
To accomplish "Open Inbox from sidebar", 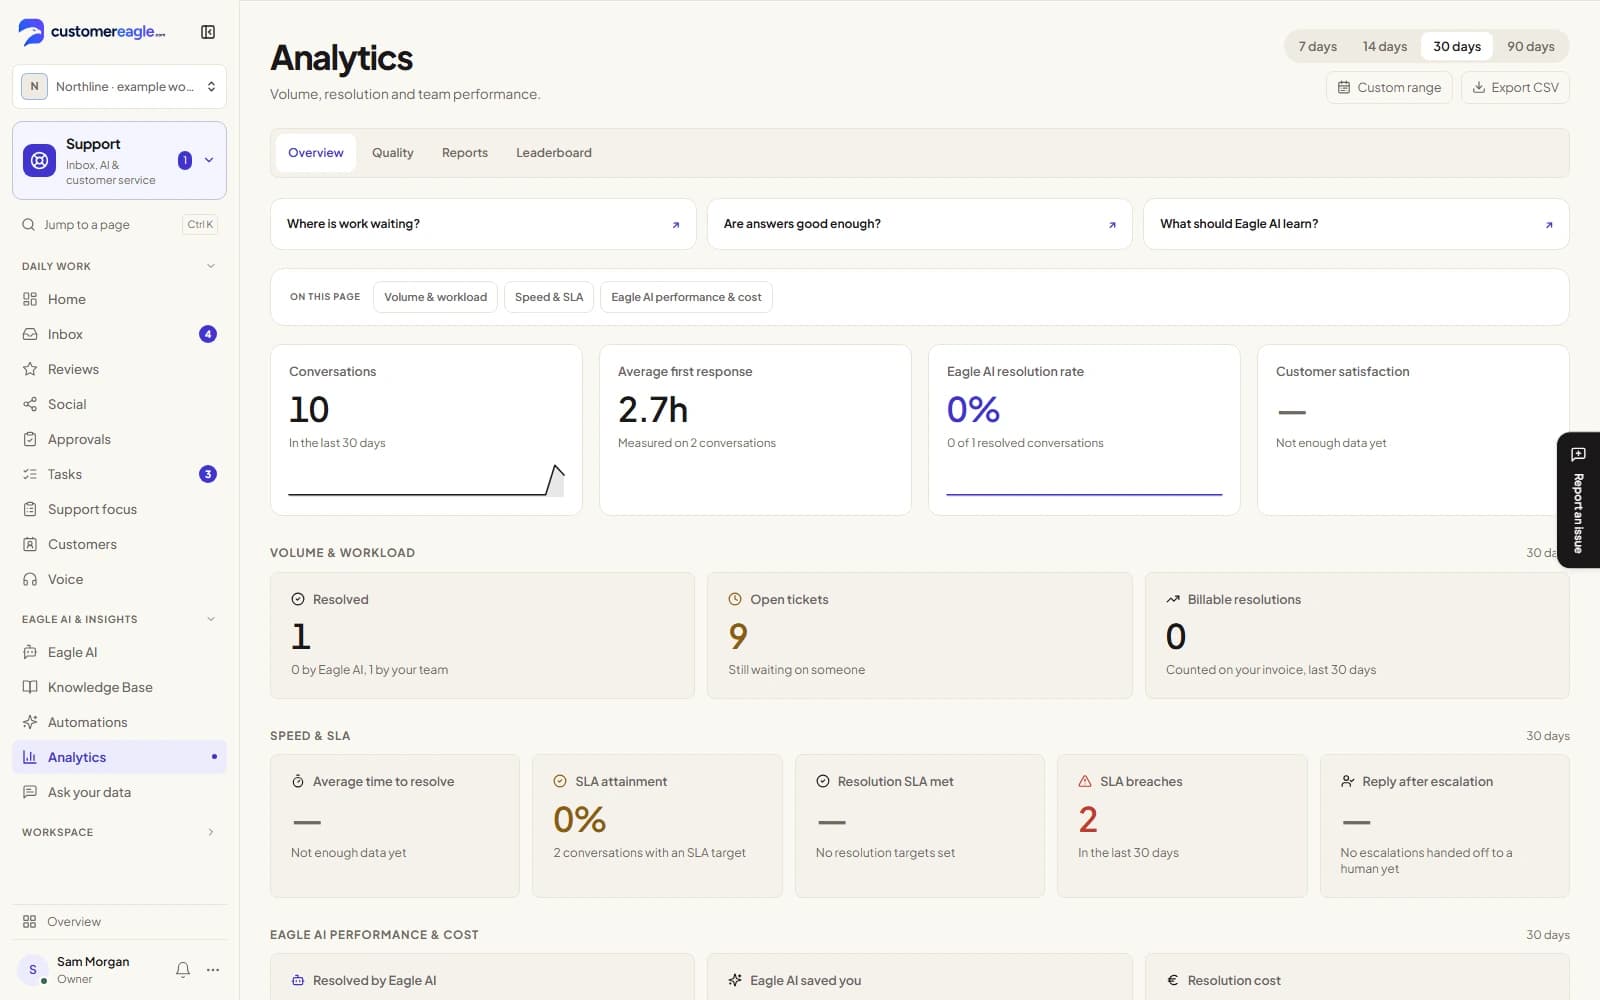I will [x=119, y=334].
